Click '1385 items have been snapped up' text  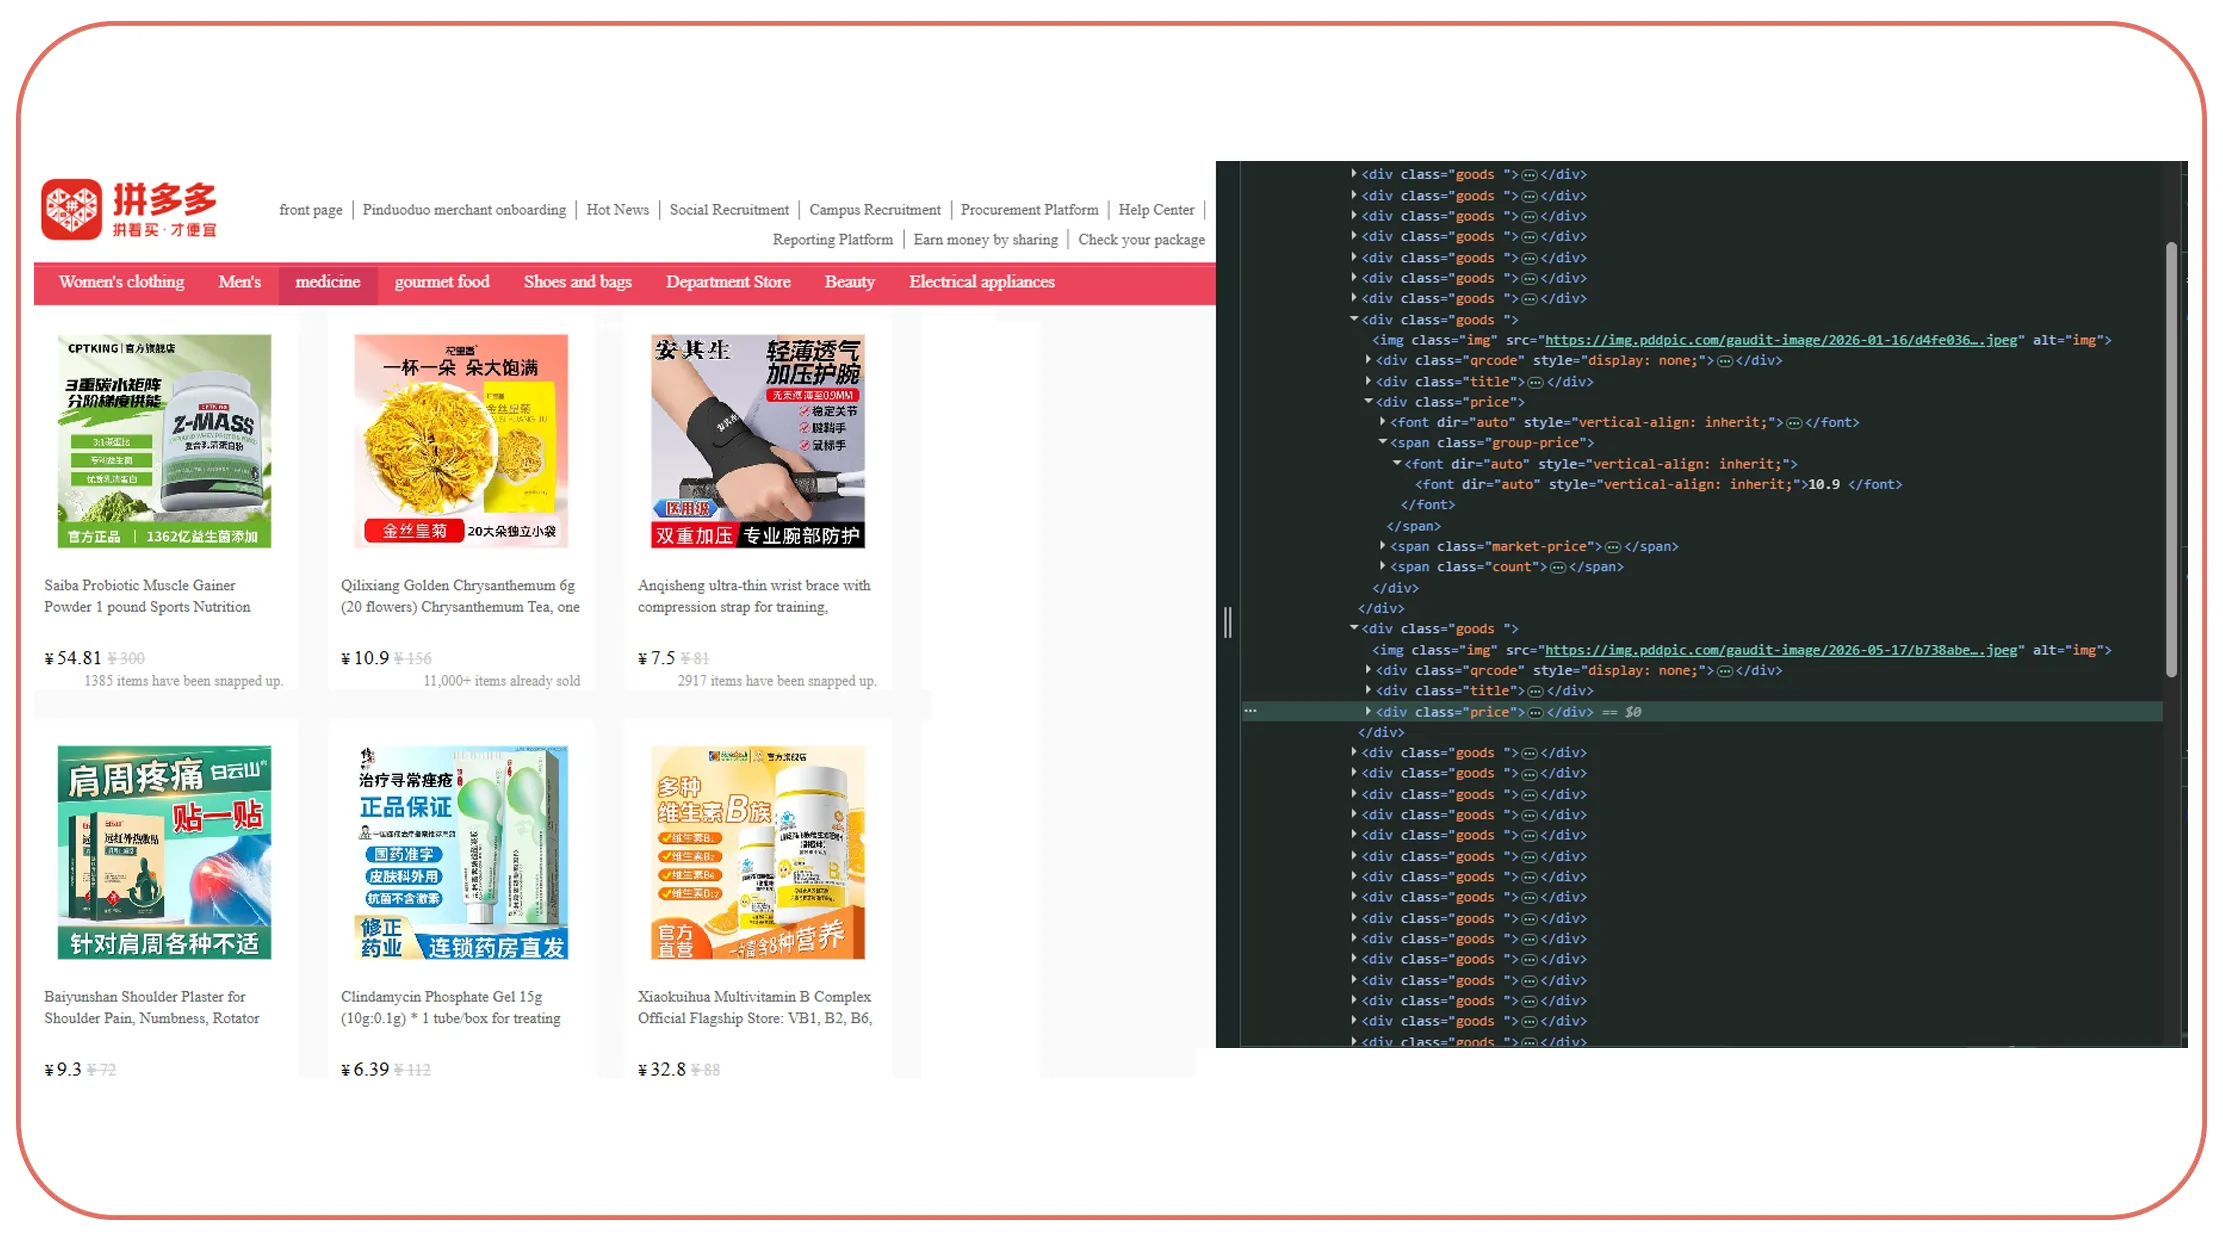[x=184, y=681]
